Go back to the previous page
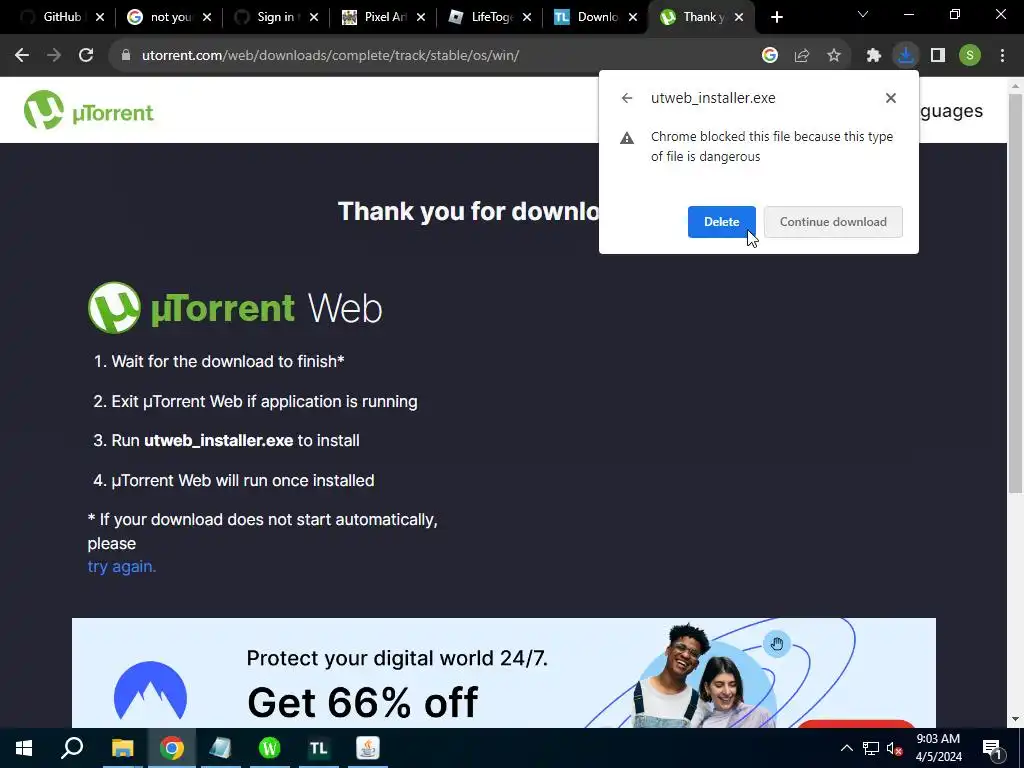Viewport: 1024px width, 768px height. pos(22,56)
